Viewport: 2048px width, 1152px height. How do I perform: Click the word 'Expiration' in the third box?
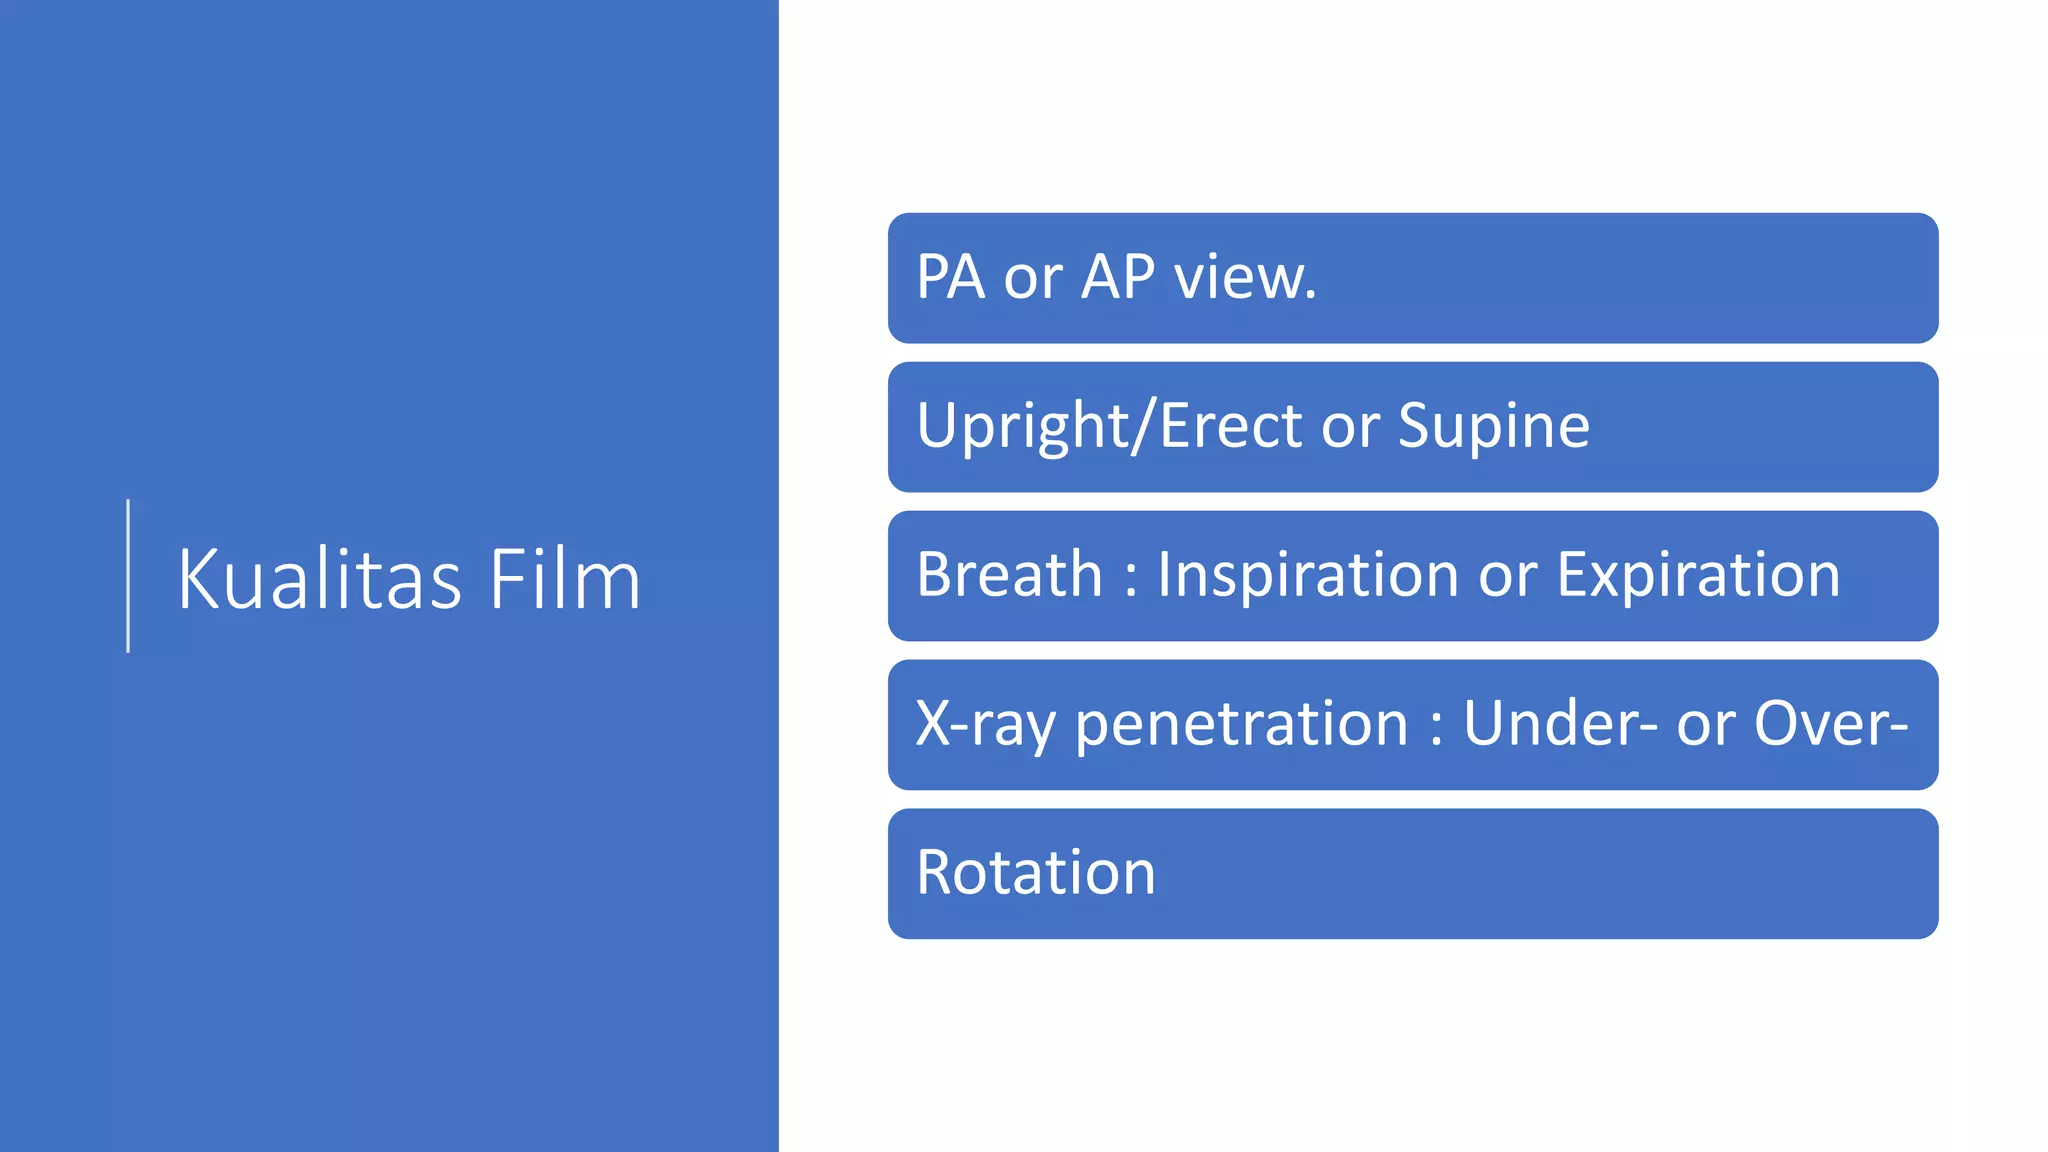1698,575
